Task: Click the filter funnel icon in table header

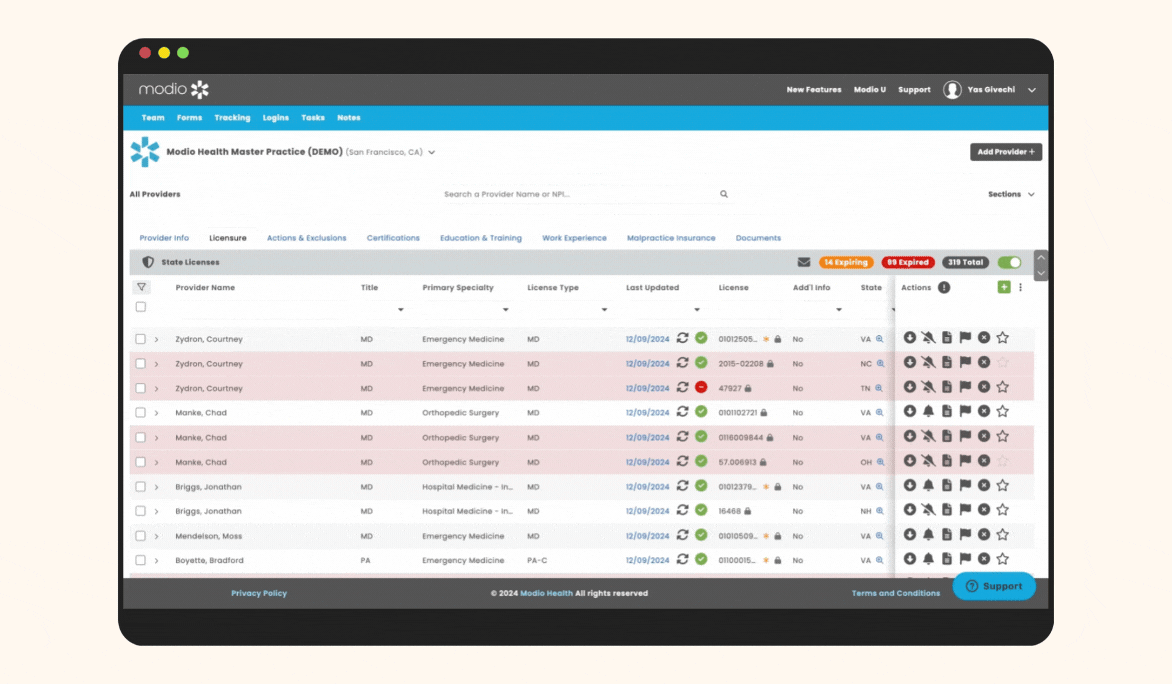Action: click(x=141, y=287)
